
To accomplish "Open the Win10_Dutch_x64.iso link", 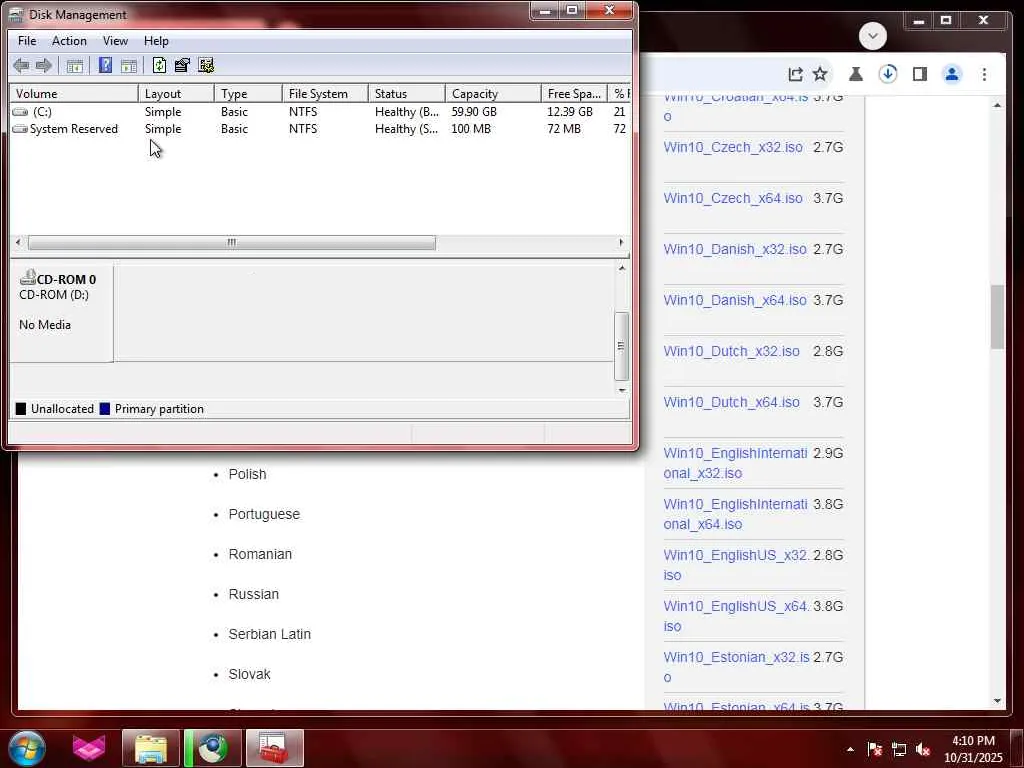I will (x=731, y=402).
